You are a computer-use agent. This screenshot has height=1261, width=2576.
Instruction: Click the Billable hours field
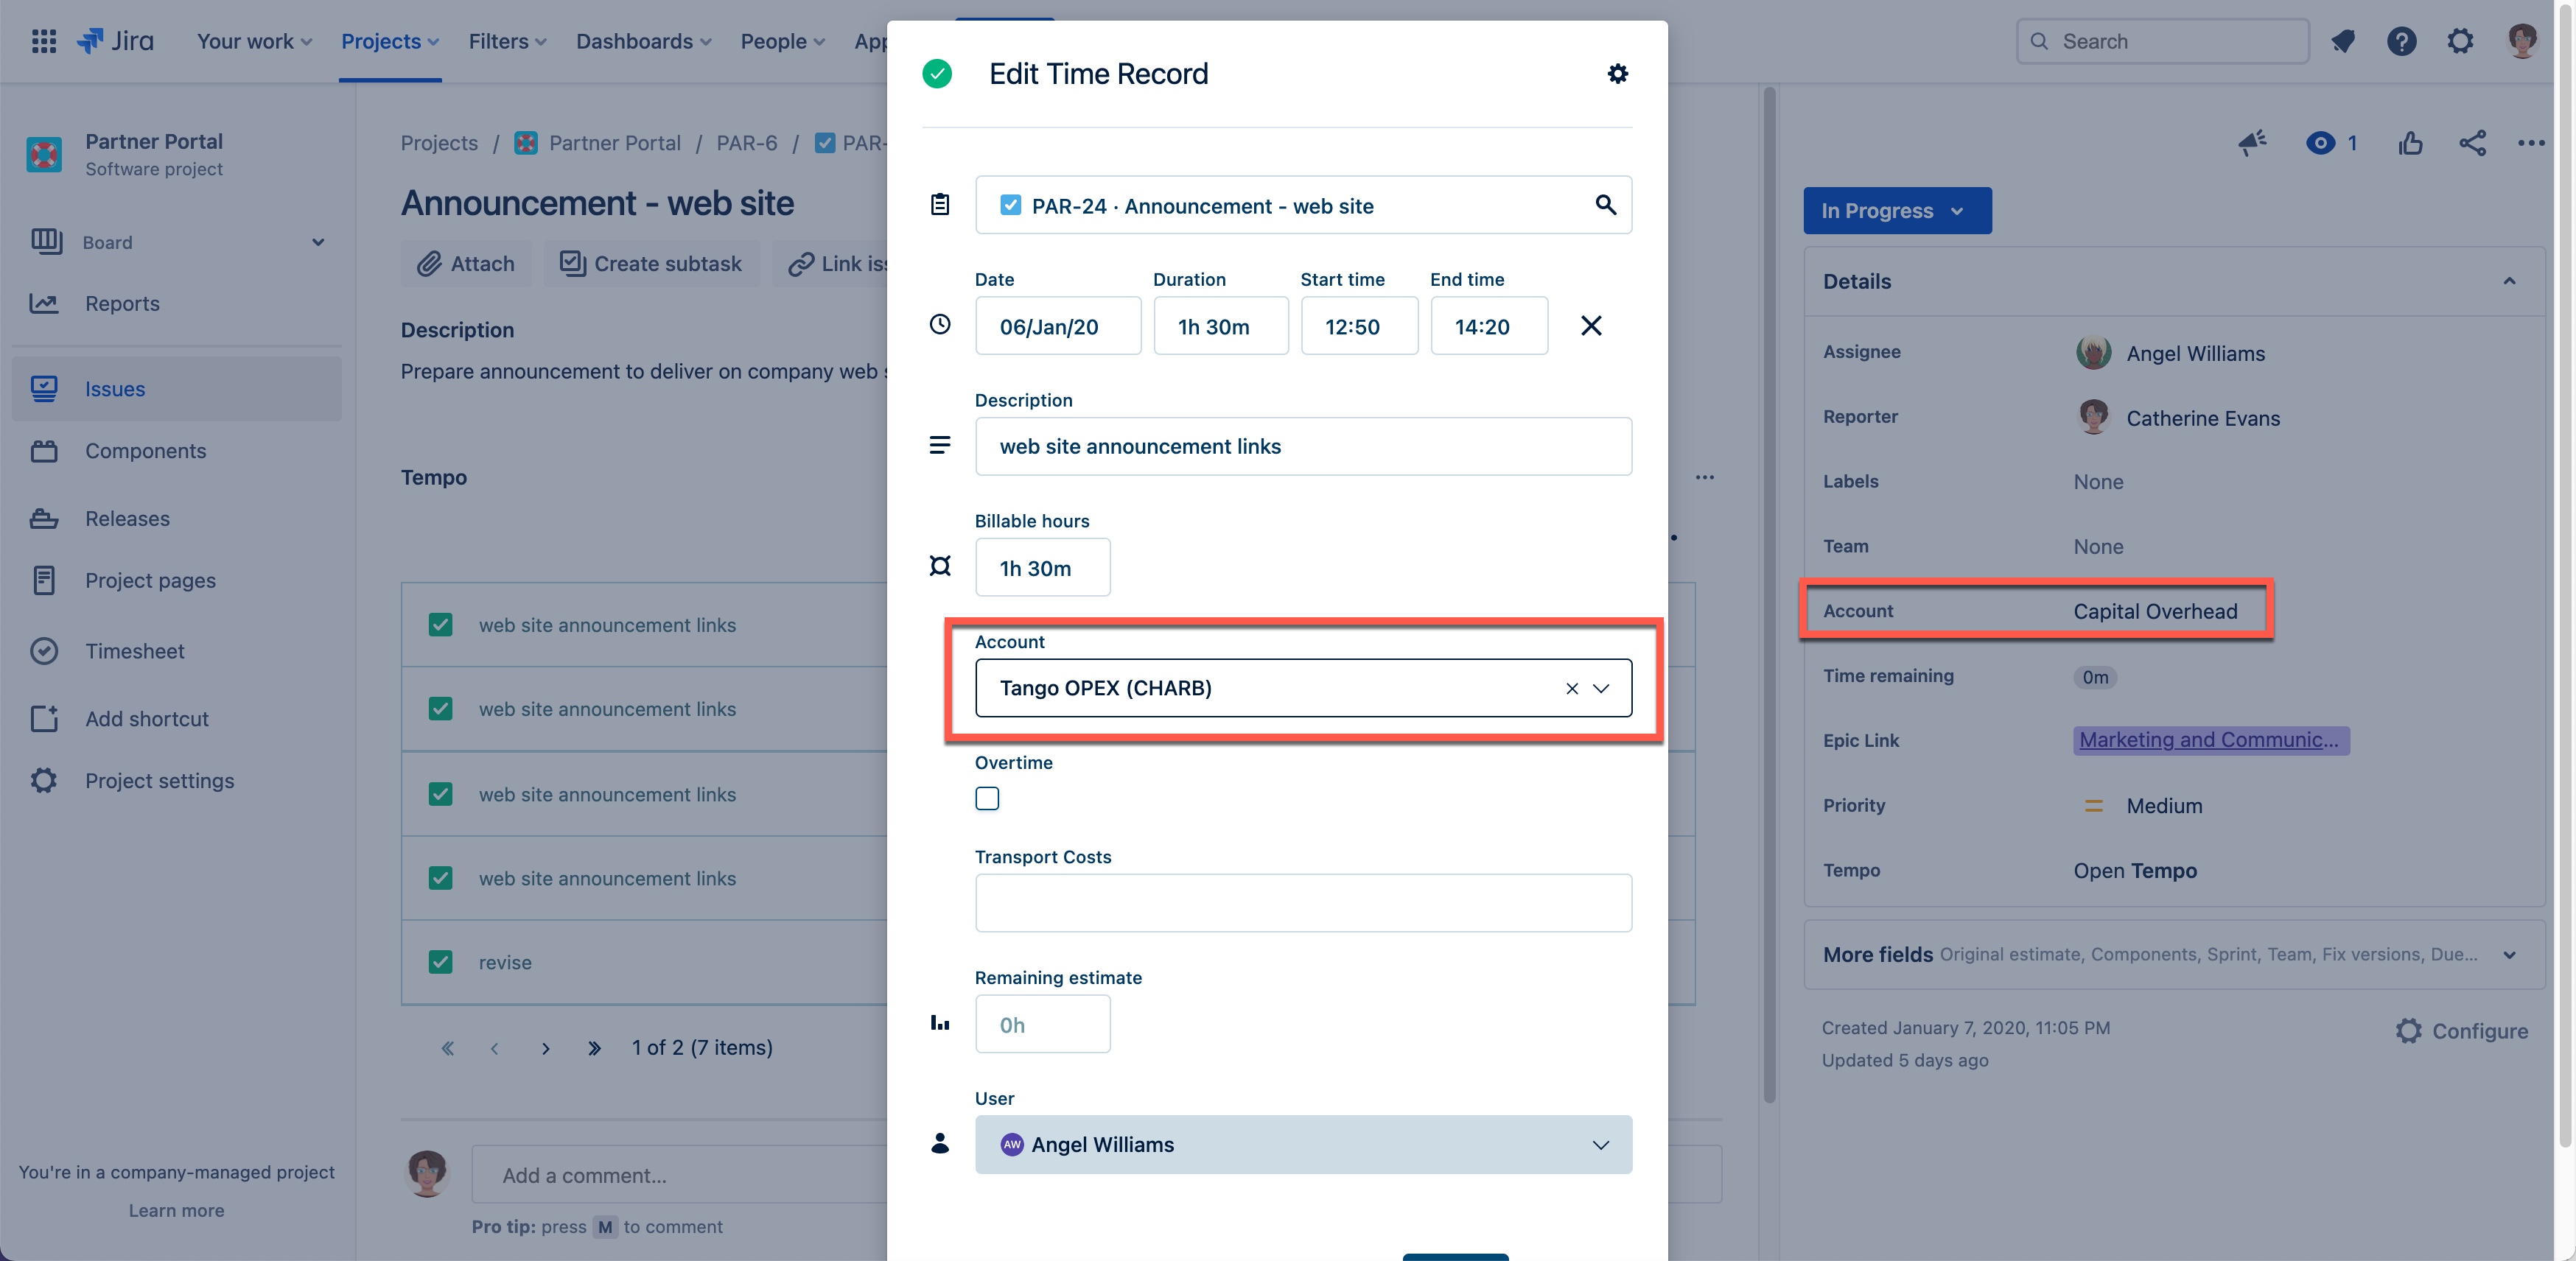pos(1043,568)
